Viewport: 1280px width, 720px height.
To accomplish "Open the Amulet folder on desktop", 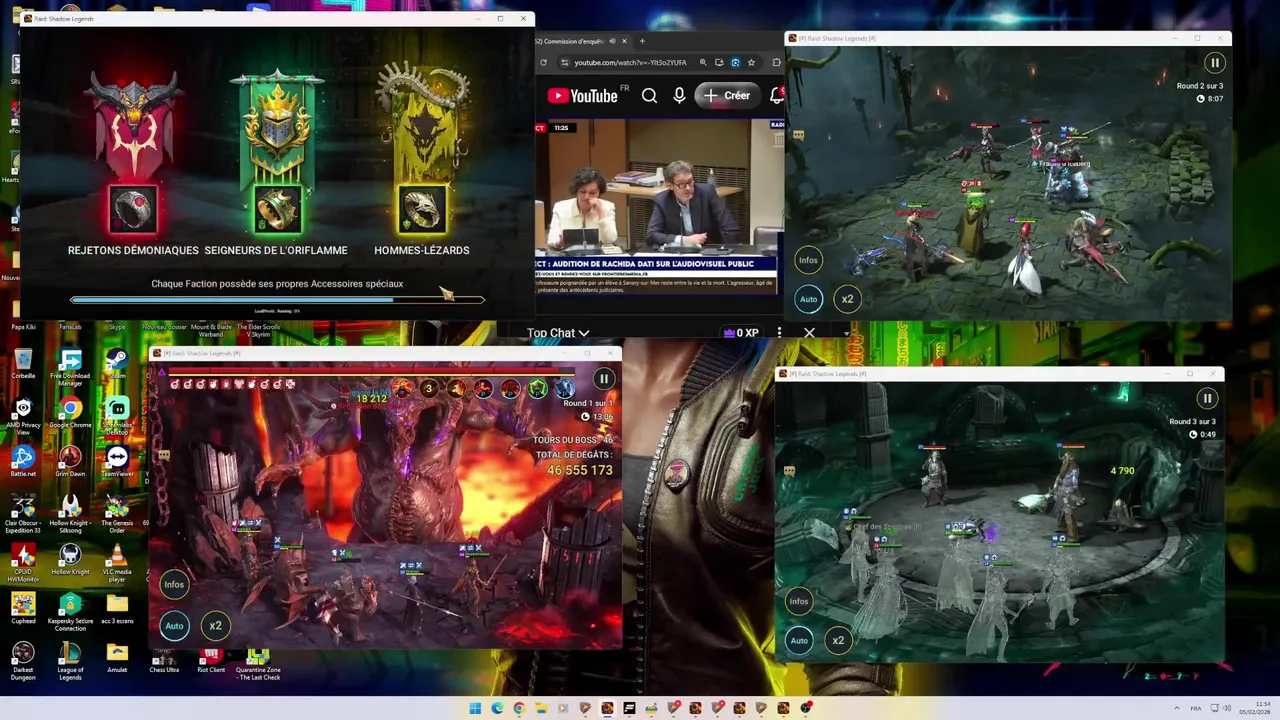I will point(117,657).
